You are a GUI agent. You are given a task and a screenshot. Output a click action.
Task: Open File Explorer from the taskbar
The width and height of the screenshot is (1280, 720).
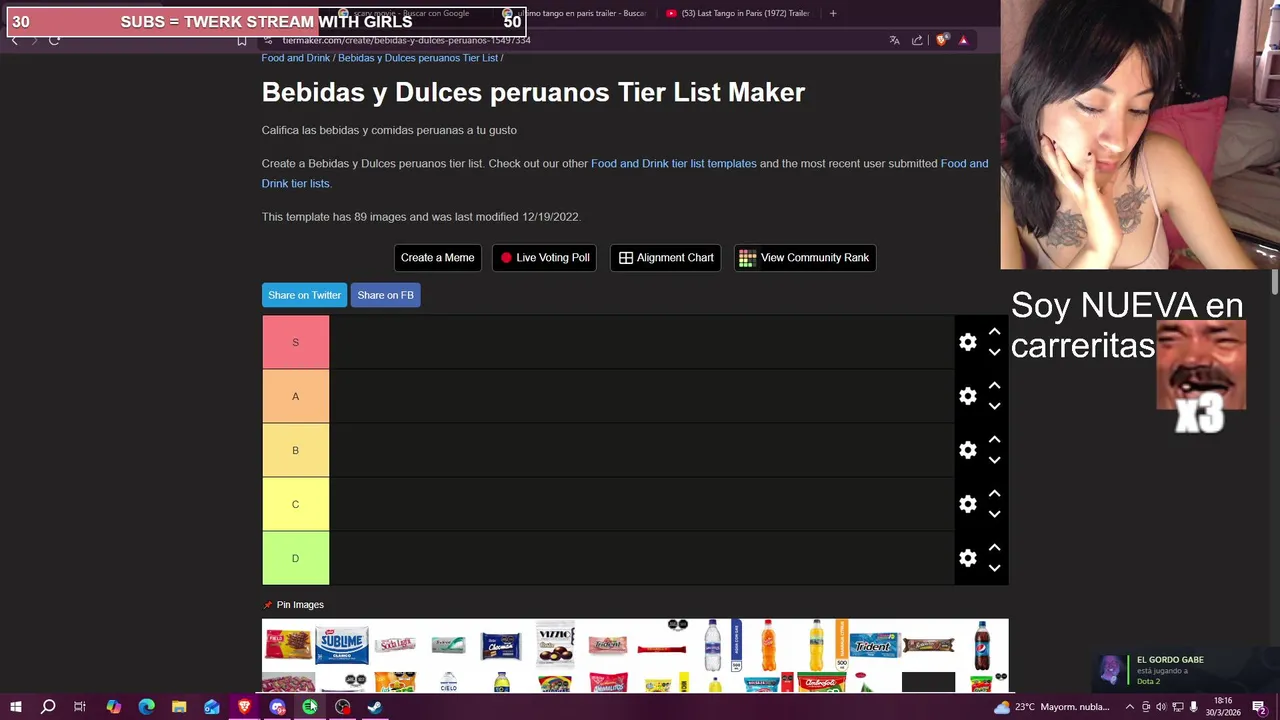tap(179, 707)
